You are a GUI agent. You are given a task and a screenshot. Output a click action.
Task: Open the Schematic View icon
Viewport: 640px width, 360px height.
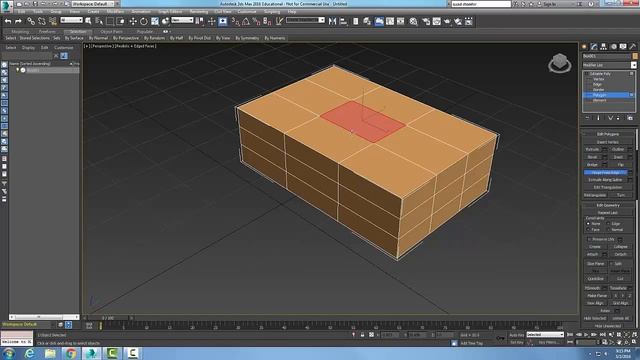401,21
